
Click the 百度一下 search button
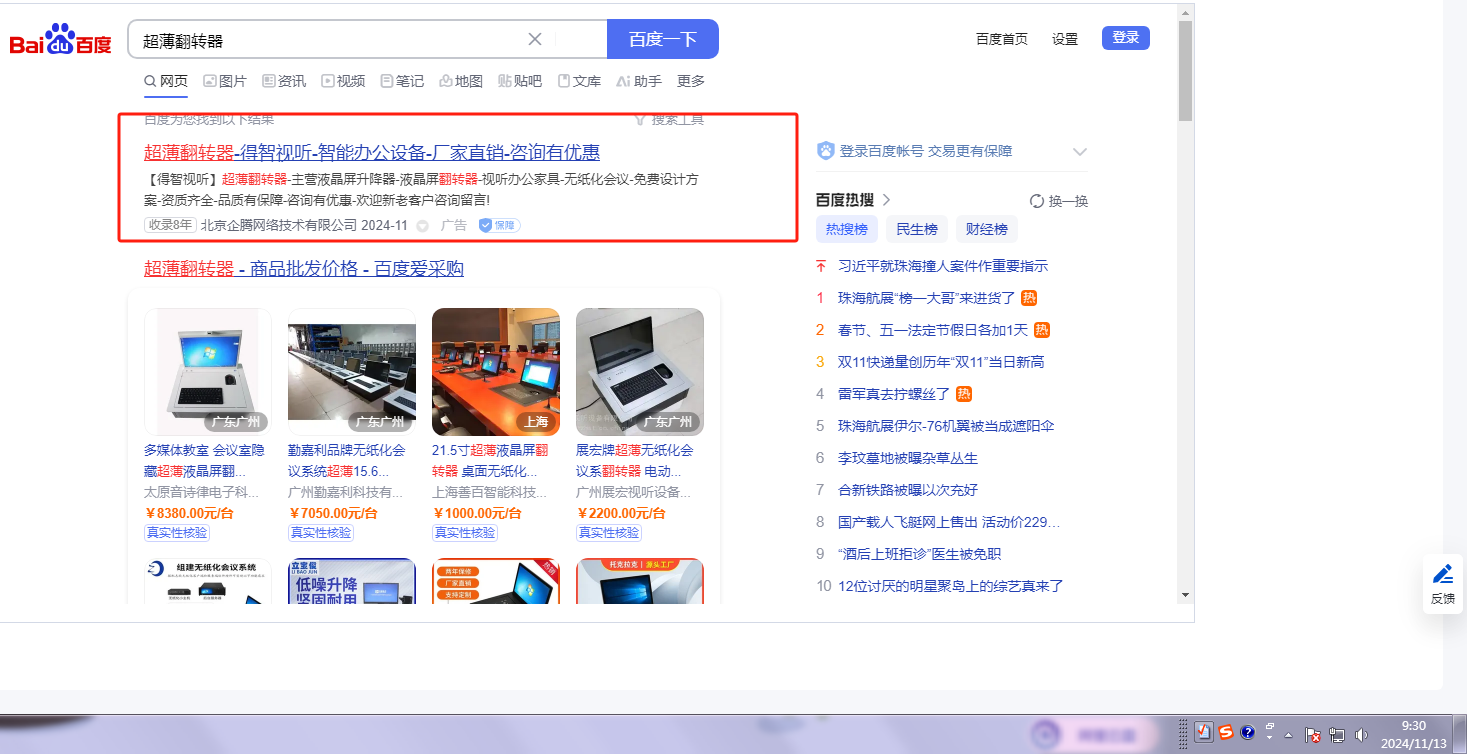tap(663, 39)
